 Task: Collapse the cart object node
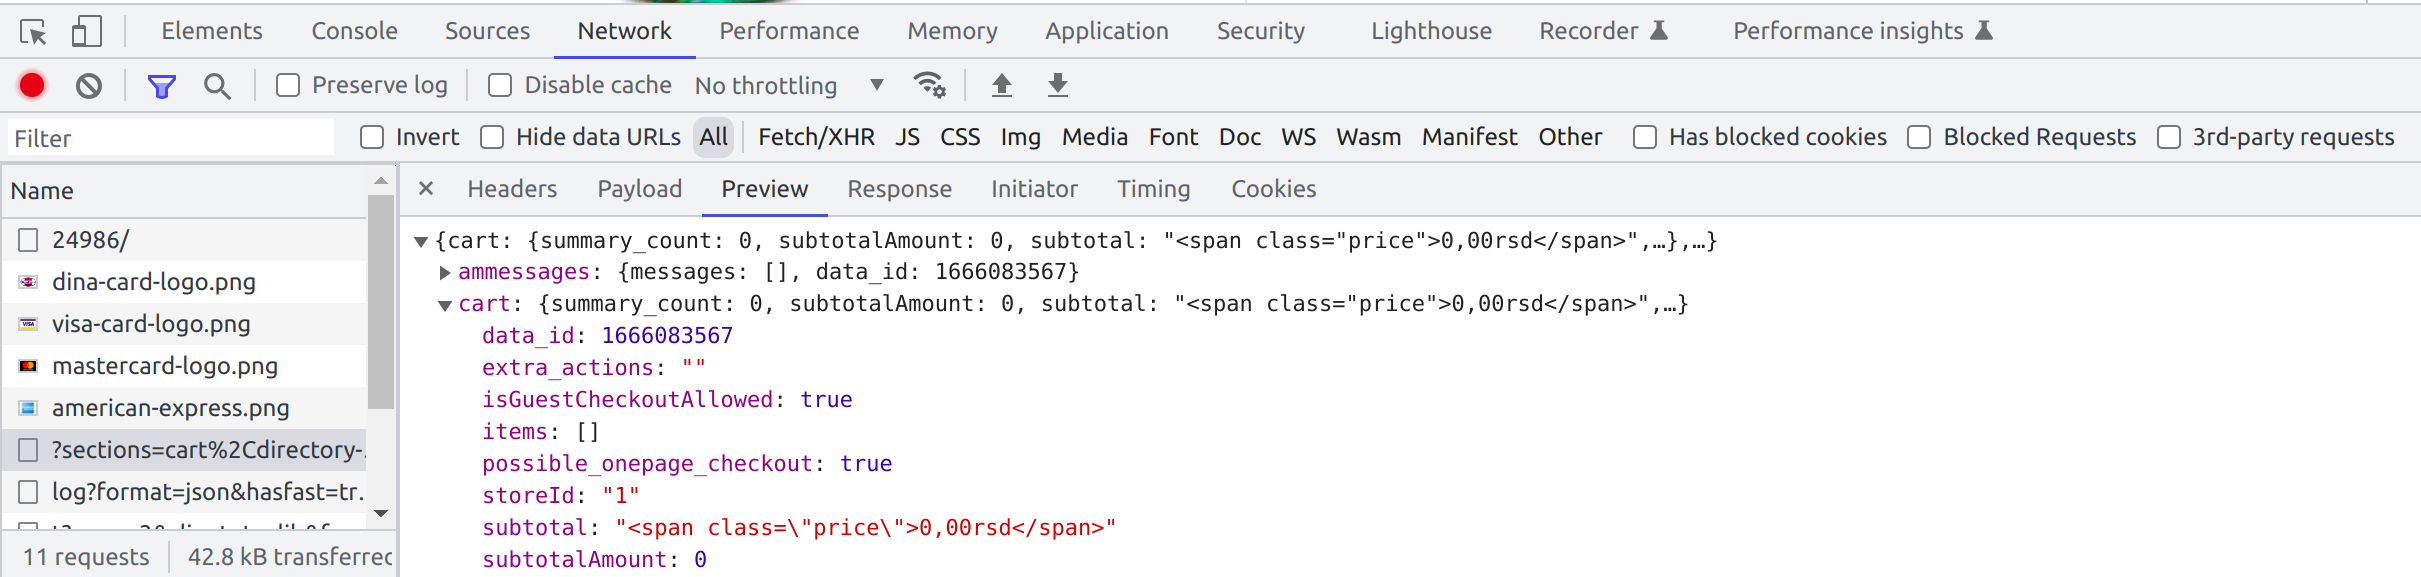(444, 304)
